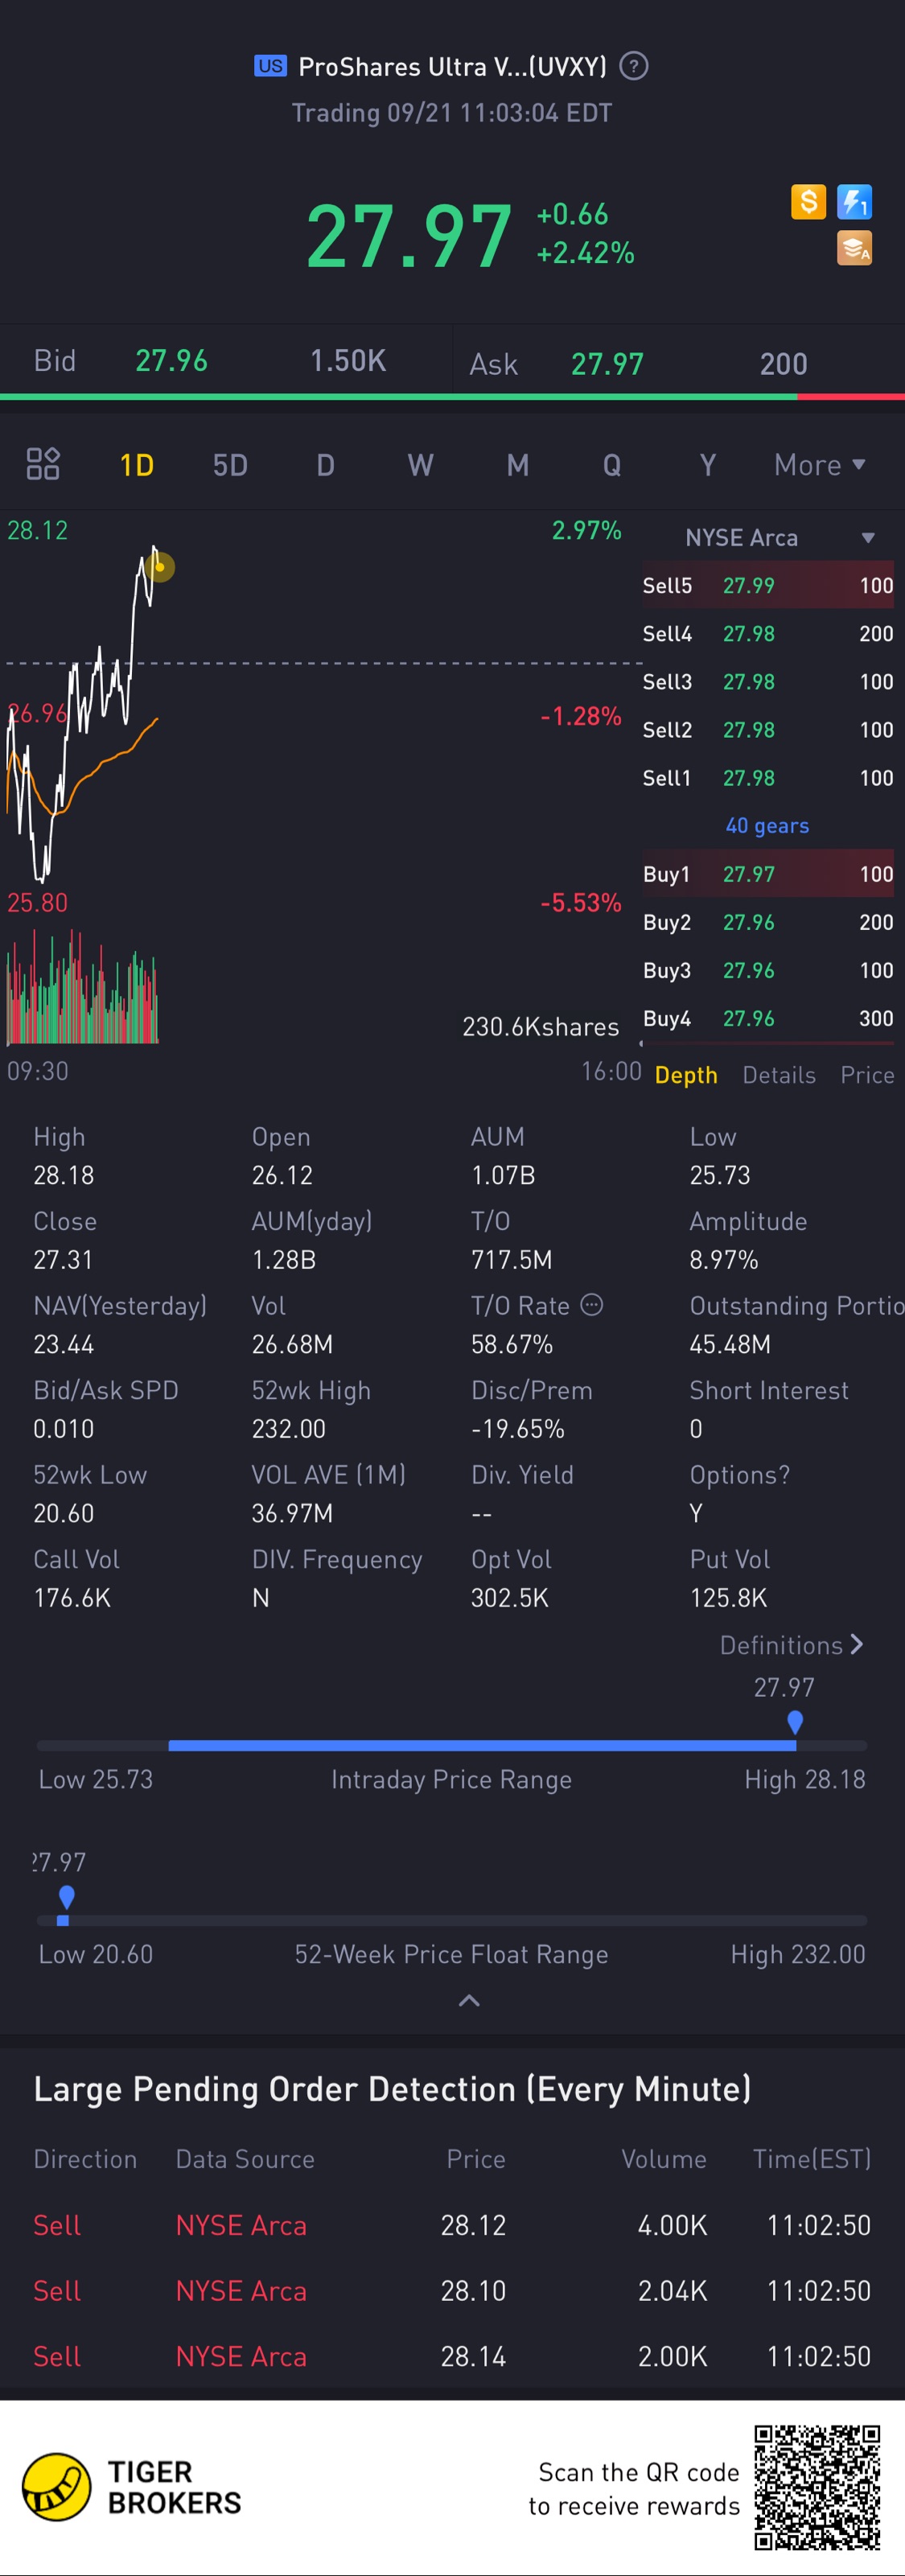Image resolution: width=905 pixels, height=2576 pixels.
Task: Tap Scan the QR code reward text
Action: (x=634, y=2489)
